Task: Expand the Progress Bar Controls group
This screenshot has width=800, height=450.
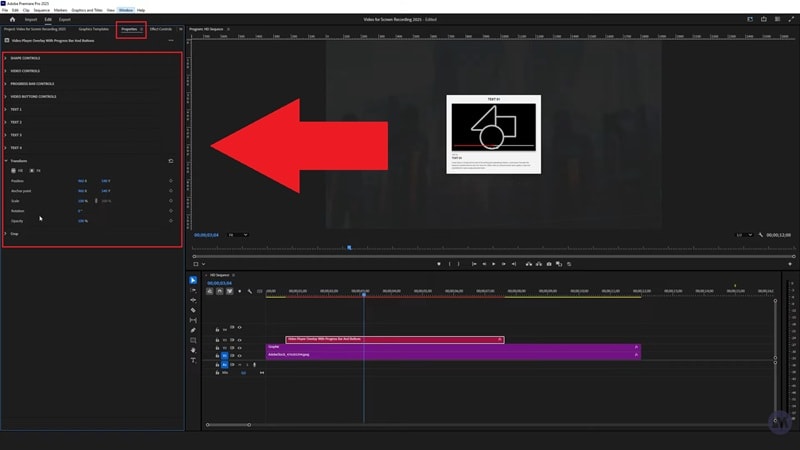Action: 6,84
